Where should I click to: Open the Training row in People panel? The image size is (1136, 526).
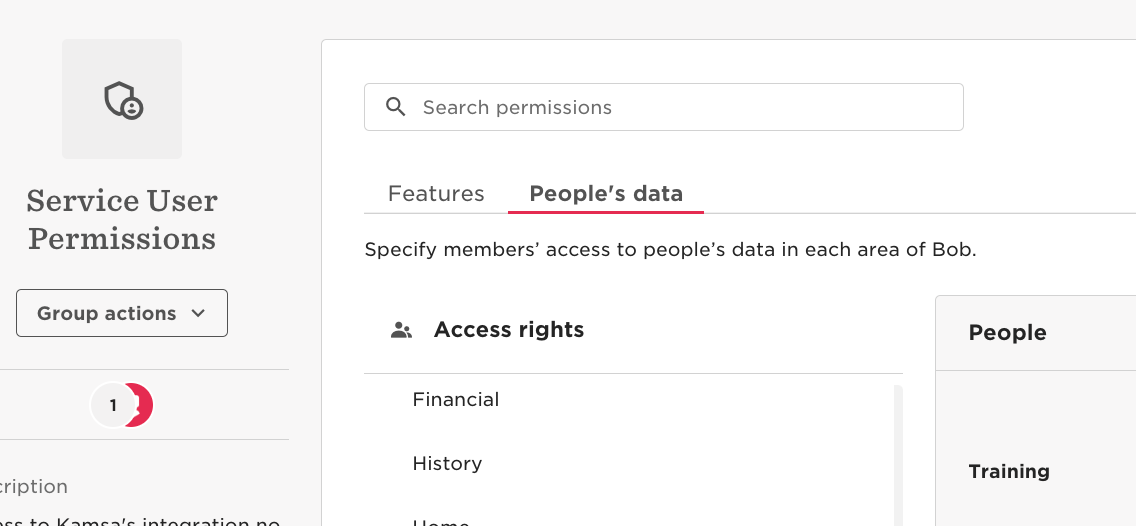(x=1008, y=472)
